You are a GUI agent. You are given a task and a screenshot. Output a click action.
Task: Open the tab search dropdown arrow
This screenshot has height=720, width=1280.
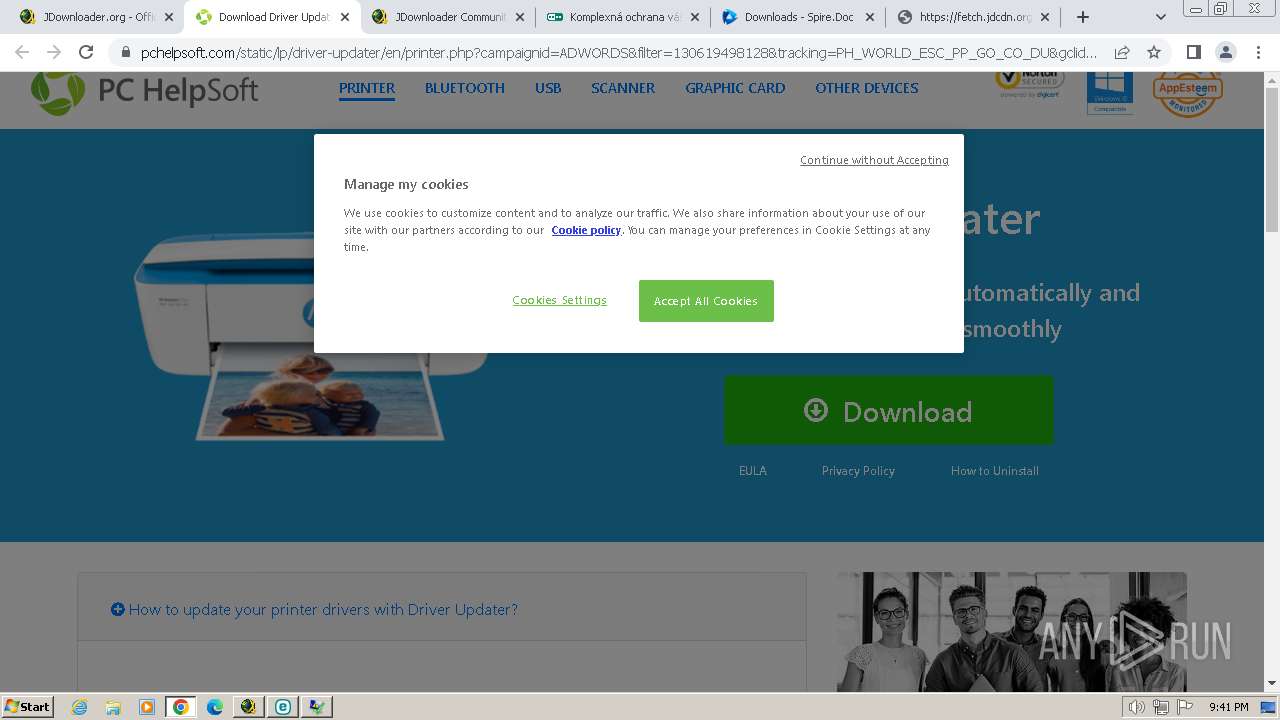pyautogui.click(x=1161, y=17)
